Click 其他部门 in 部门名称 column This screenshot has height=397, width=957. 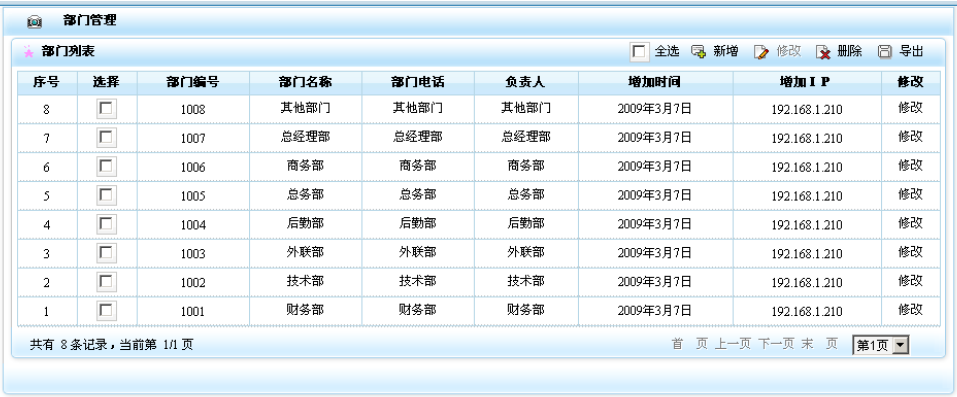coord(305,108)
